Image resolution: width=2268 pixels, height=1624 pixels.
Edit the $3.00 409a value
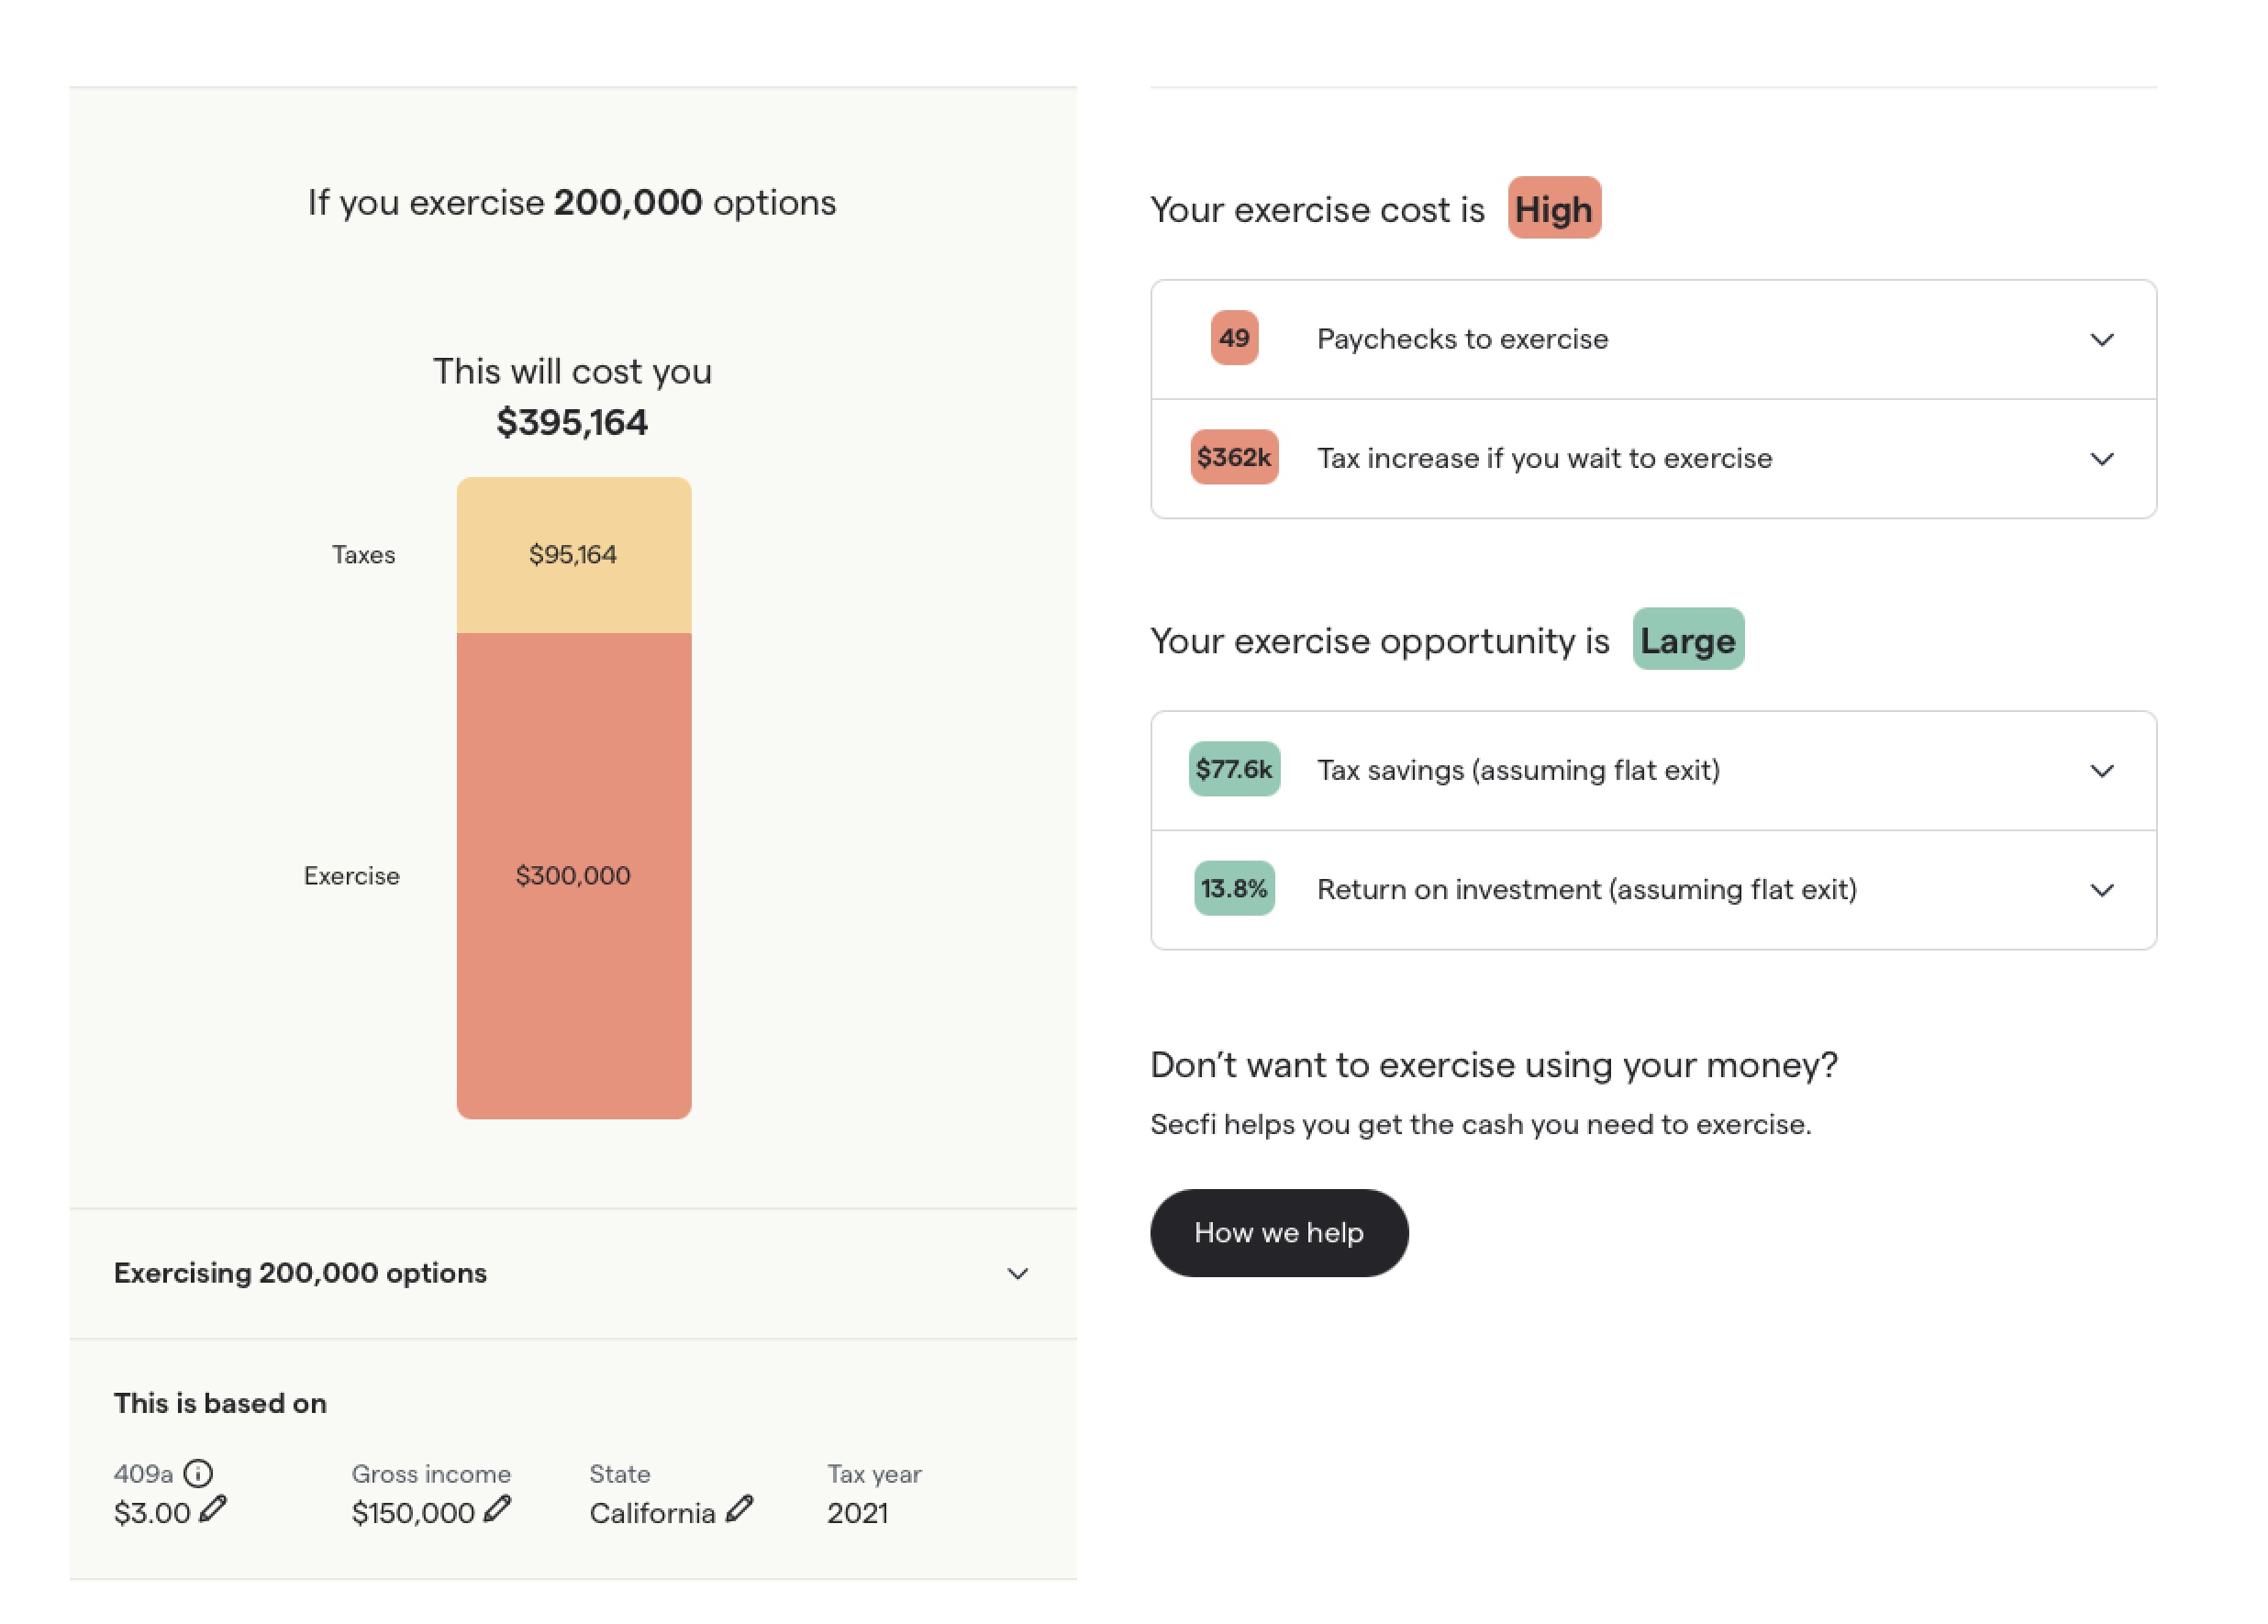point(215,1512)
